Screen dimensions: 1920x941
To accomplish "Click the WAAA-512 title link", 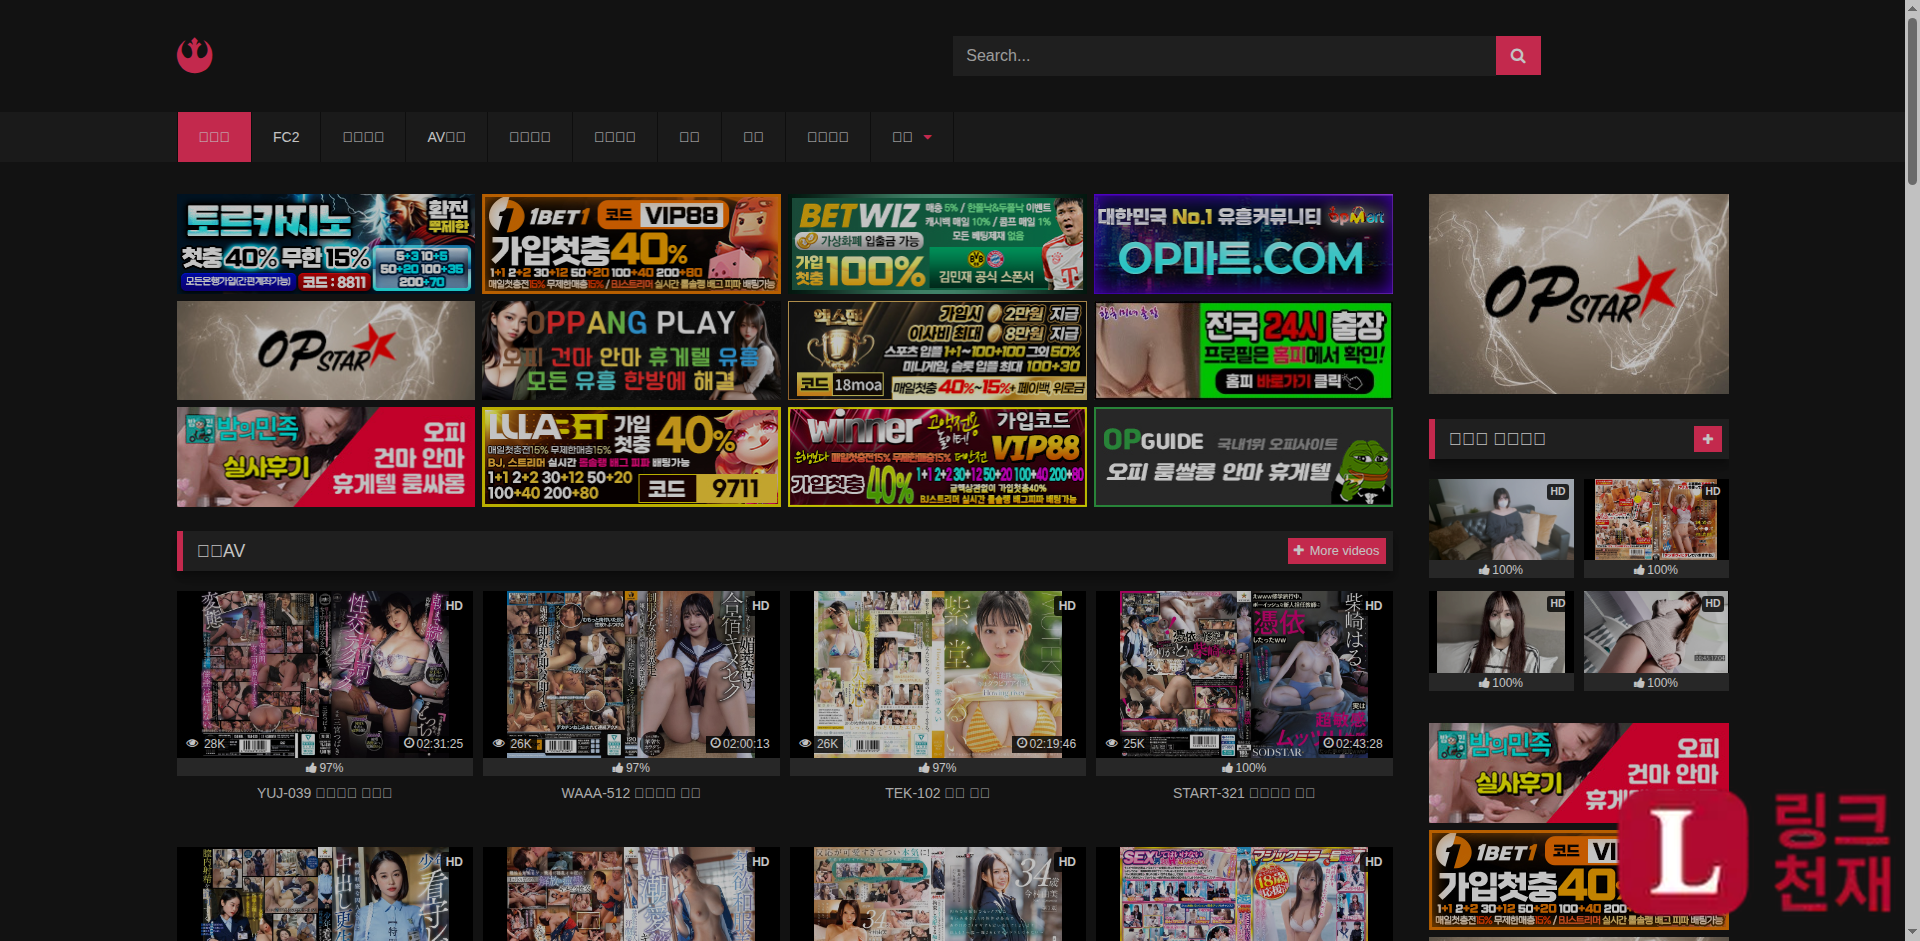I will [631, 793].
